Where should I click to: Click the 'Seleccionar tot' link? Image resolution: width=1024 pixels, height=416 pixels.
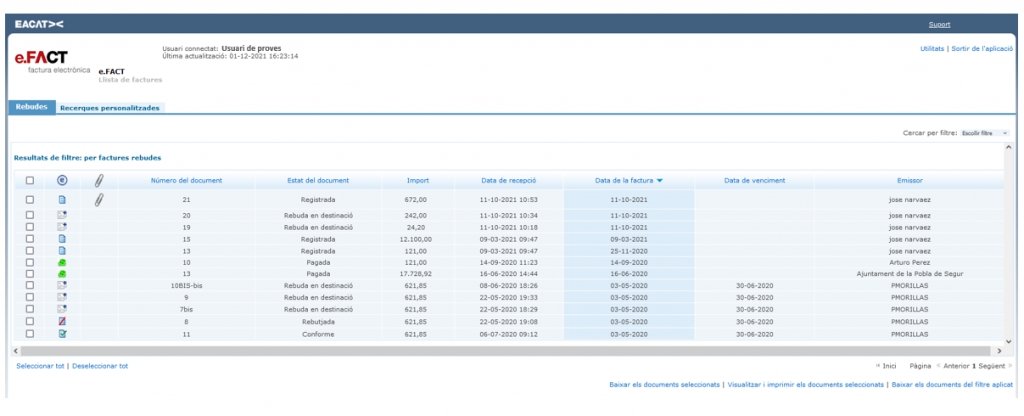pos(40,366)
